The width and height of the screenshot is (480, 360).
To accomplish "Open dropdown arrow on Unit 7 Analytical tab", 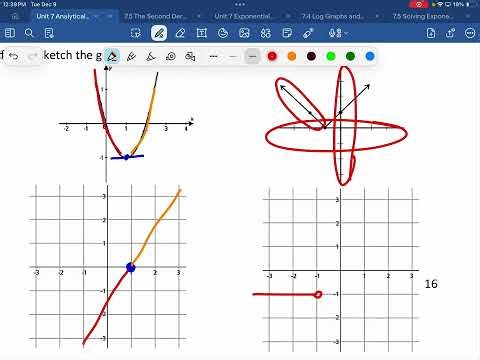I will pyautogui.click(x=96, y=16).
